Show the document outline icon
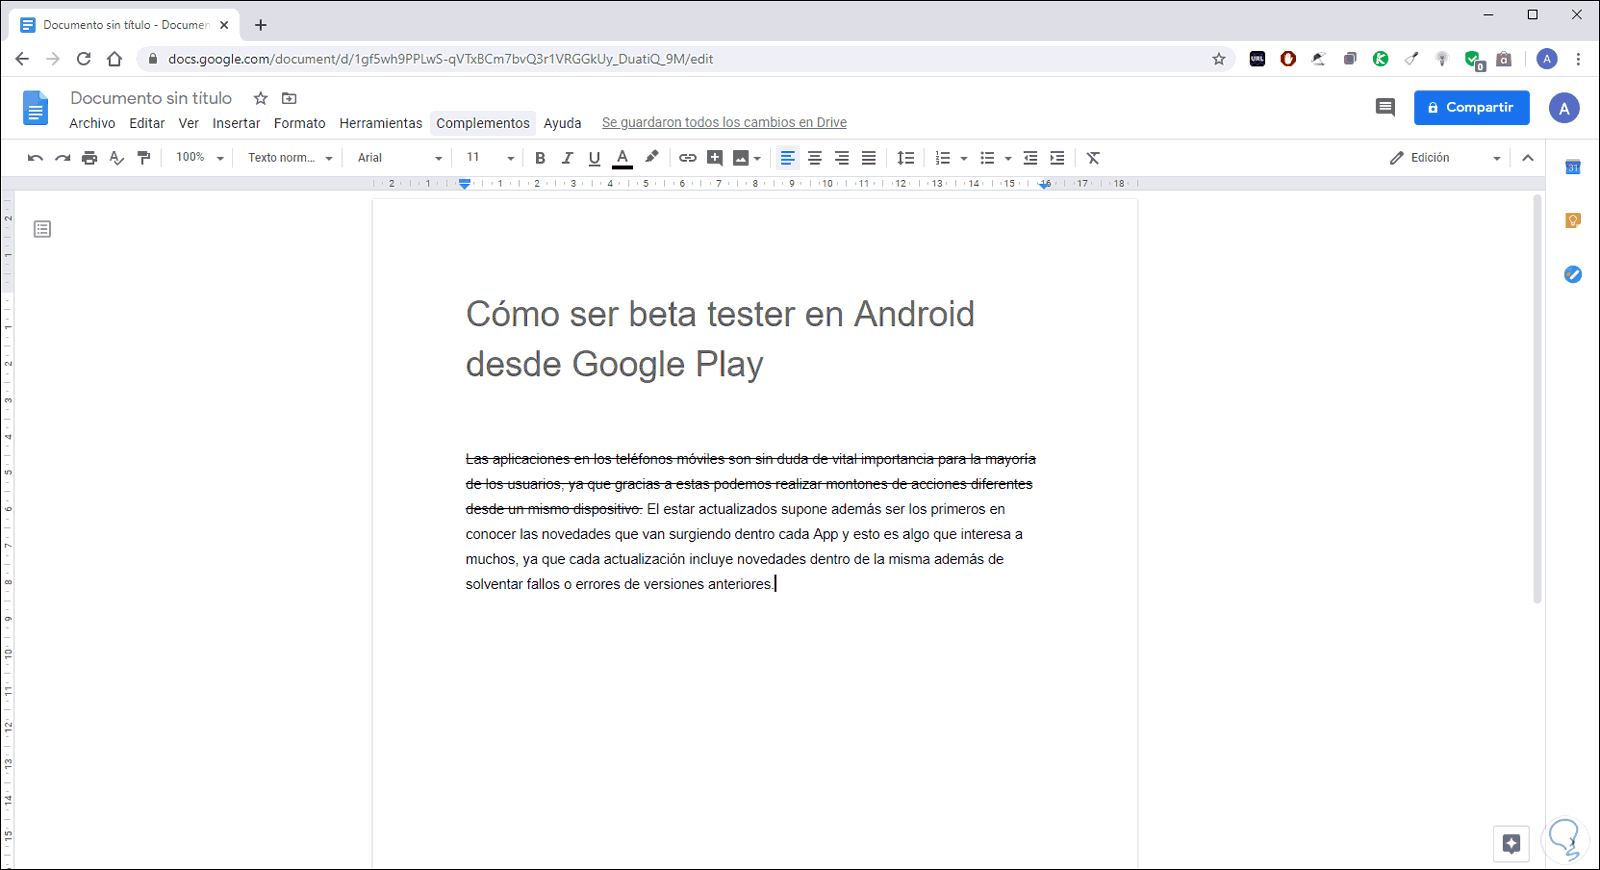 point(42,229)
